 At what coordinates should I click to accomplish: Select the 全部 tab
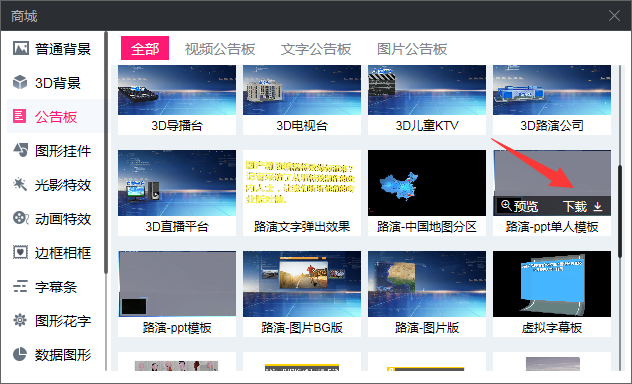tap(145, 48)
